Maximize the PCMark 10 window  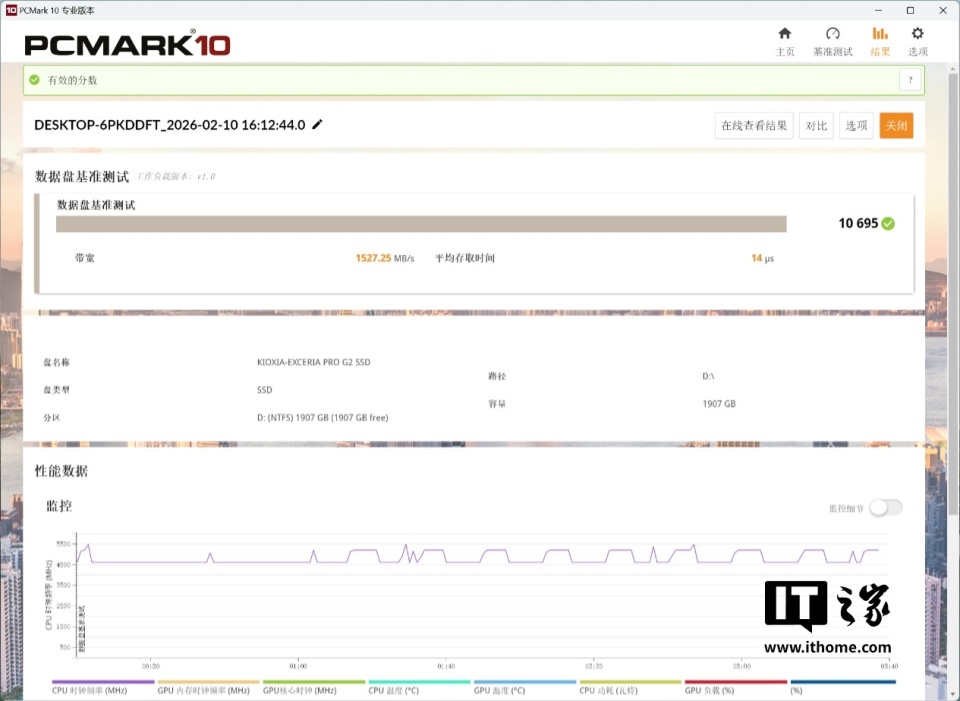coord(910,10)
